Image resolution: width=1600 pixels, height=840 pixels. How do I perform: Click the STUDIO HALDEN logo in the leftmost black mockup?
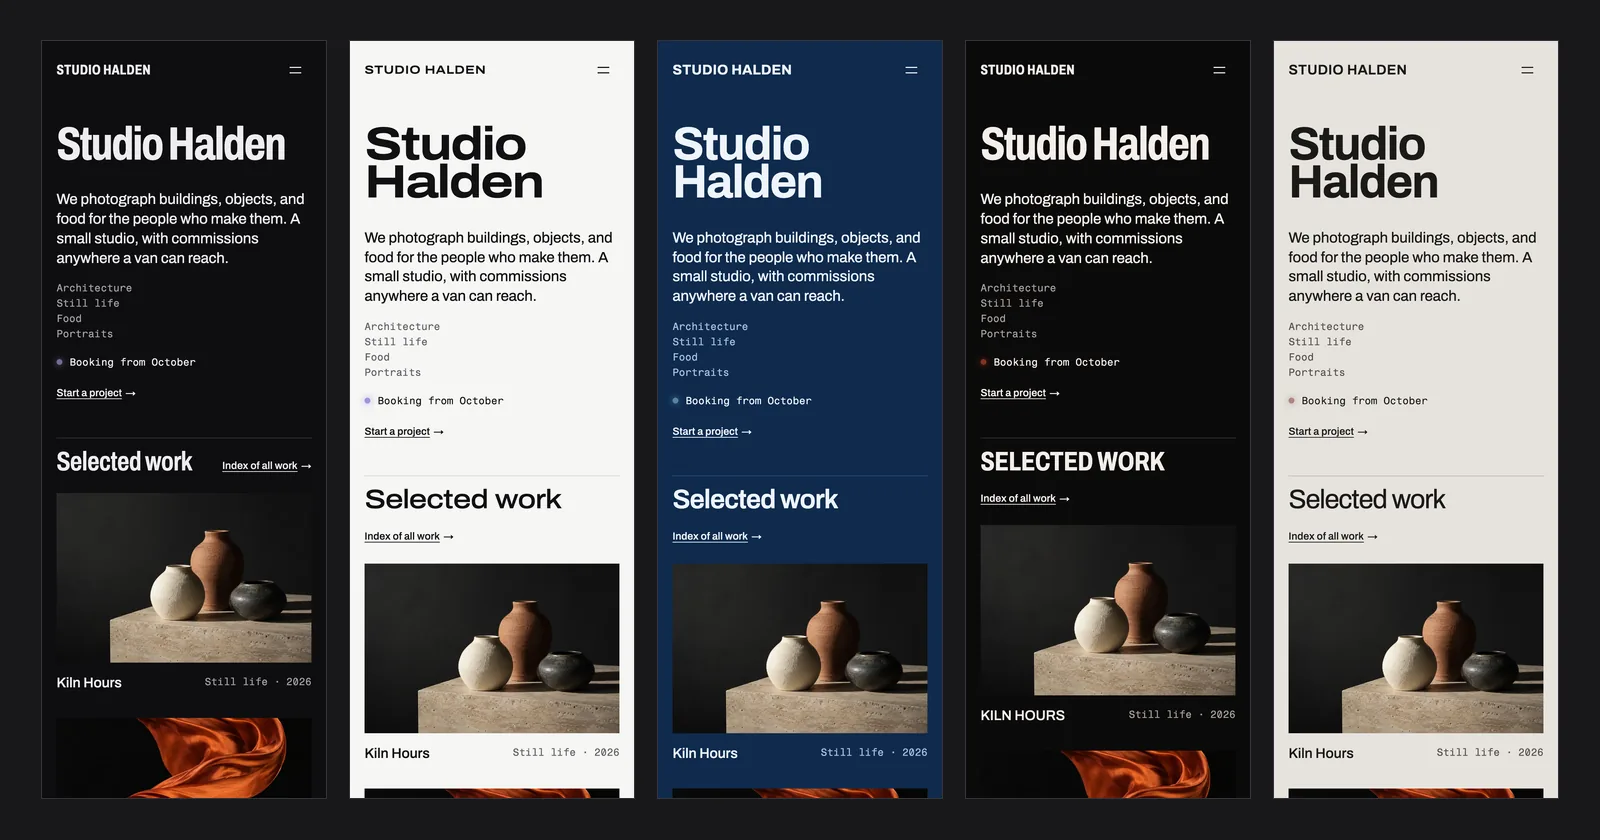pyautogui.click(x=103, y=70)
